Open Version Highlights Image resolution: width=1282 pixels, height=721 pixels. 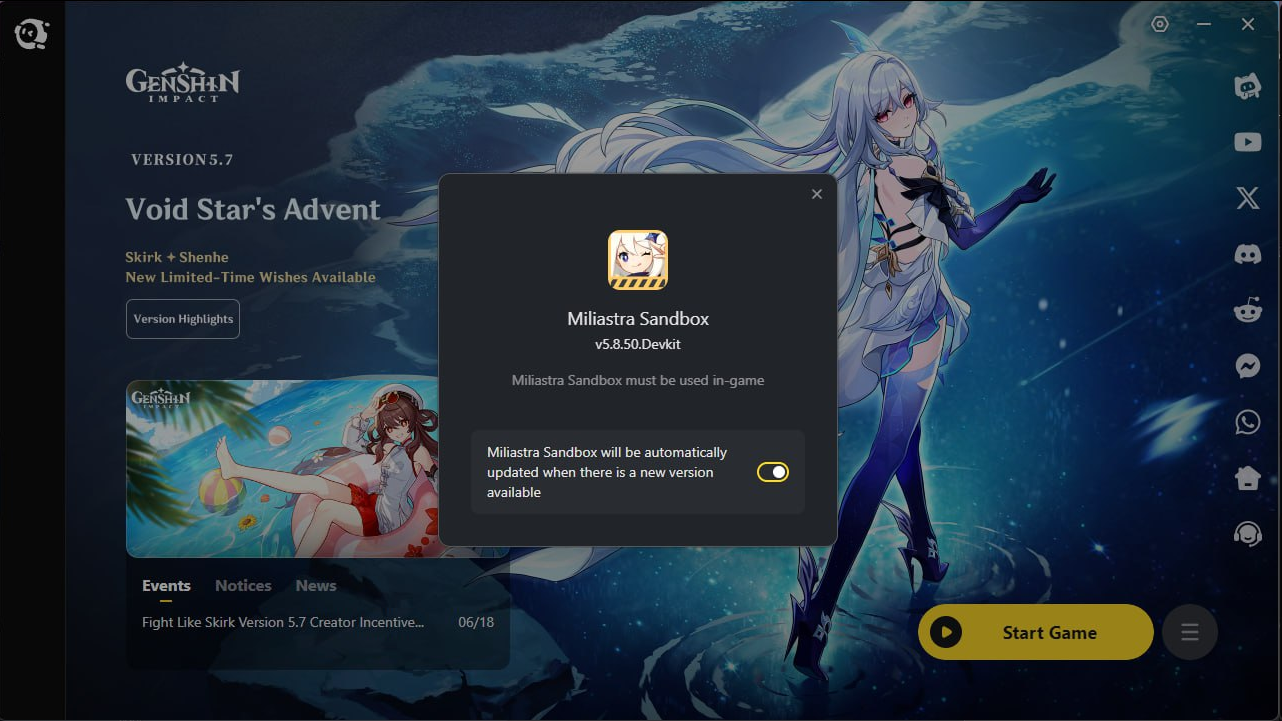pos(183,319)
